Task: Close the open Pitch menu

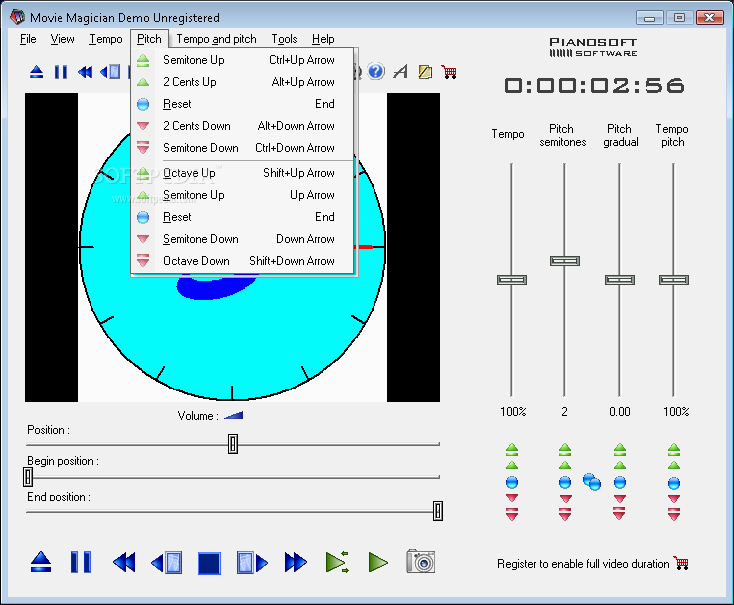Action: pos(149,39)
